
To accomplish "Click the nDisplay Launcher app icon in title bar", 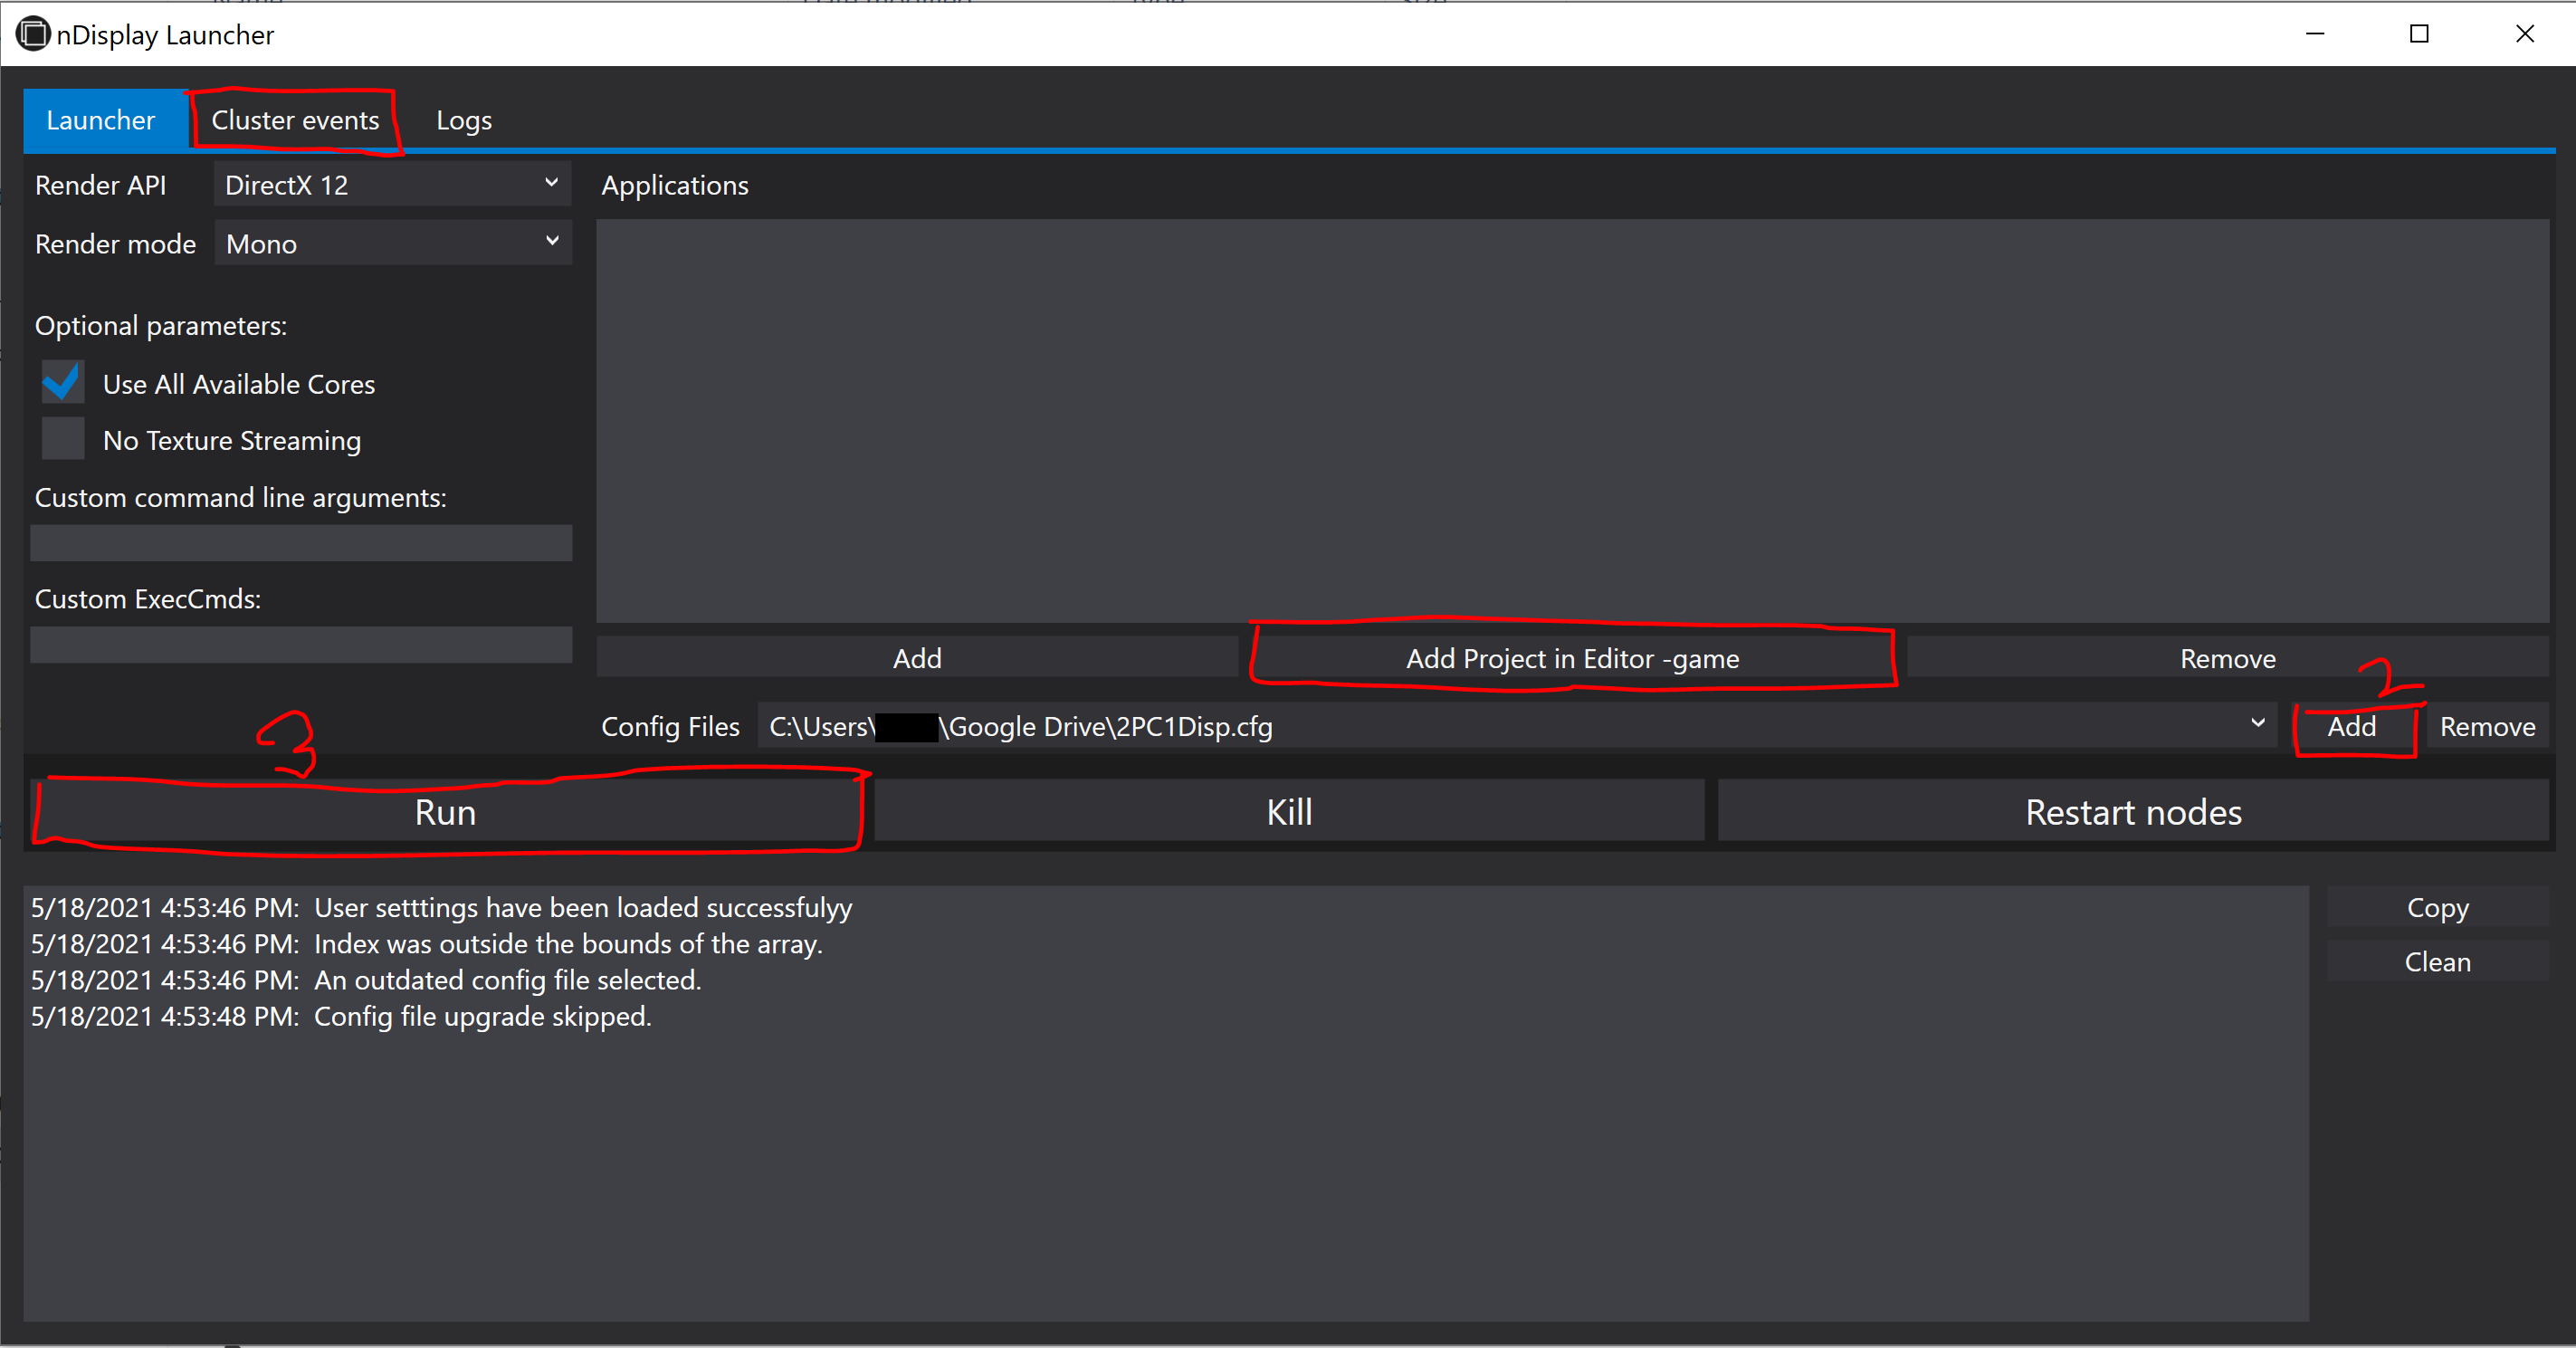I will [x=32, y=34].
